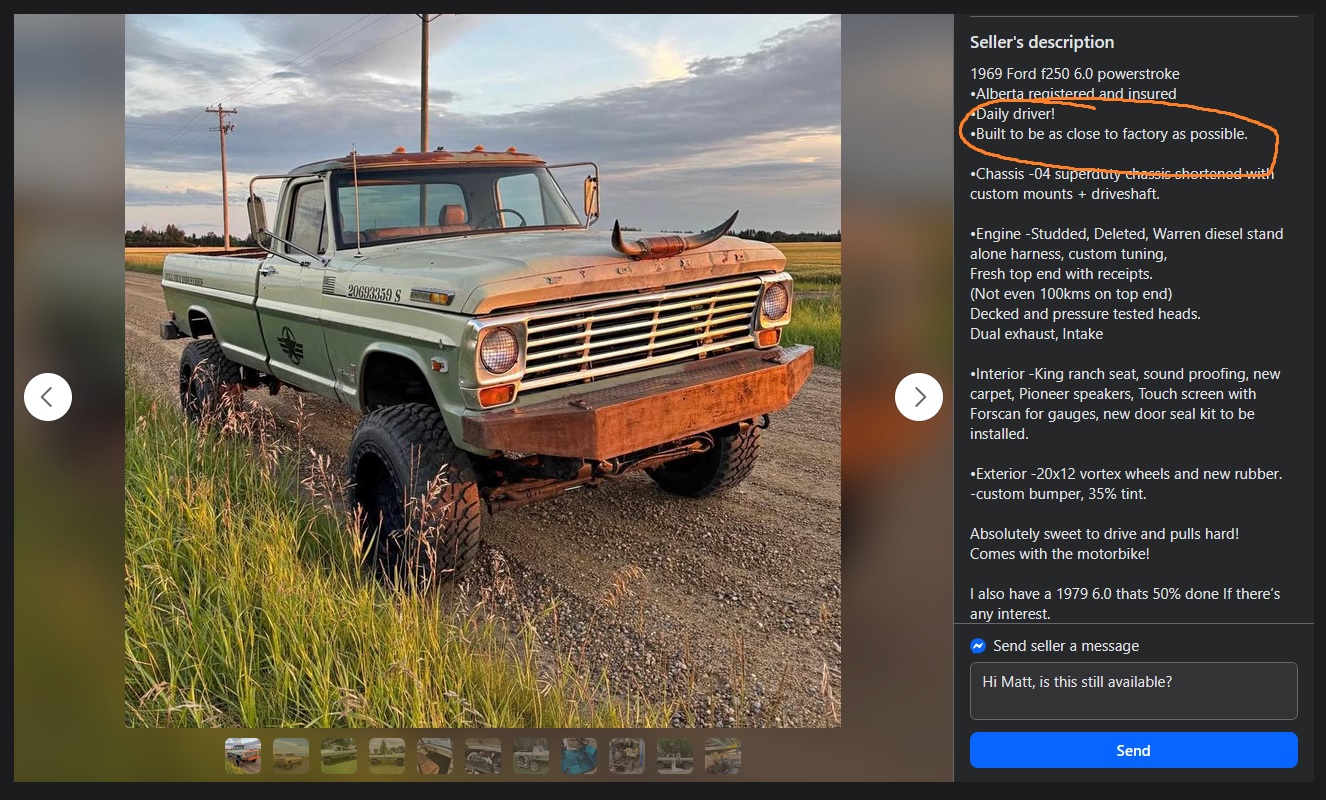Open the second photo thumbnail

tap(291, 756)
